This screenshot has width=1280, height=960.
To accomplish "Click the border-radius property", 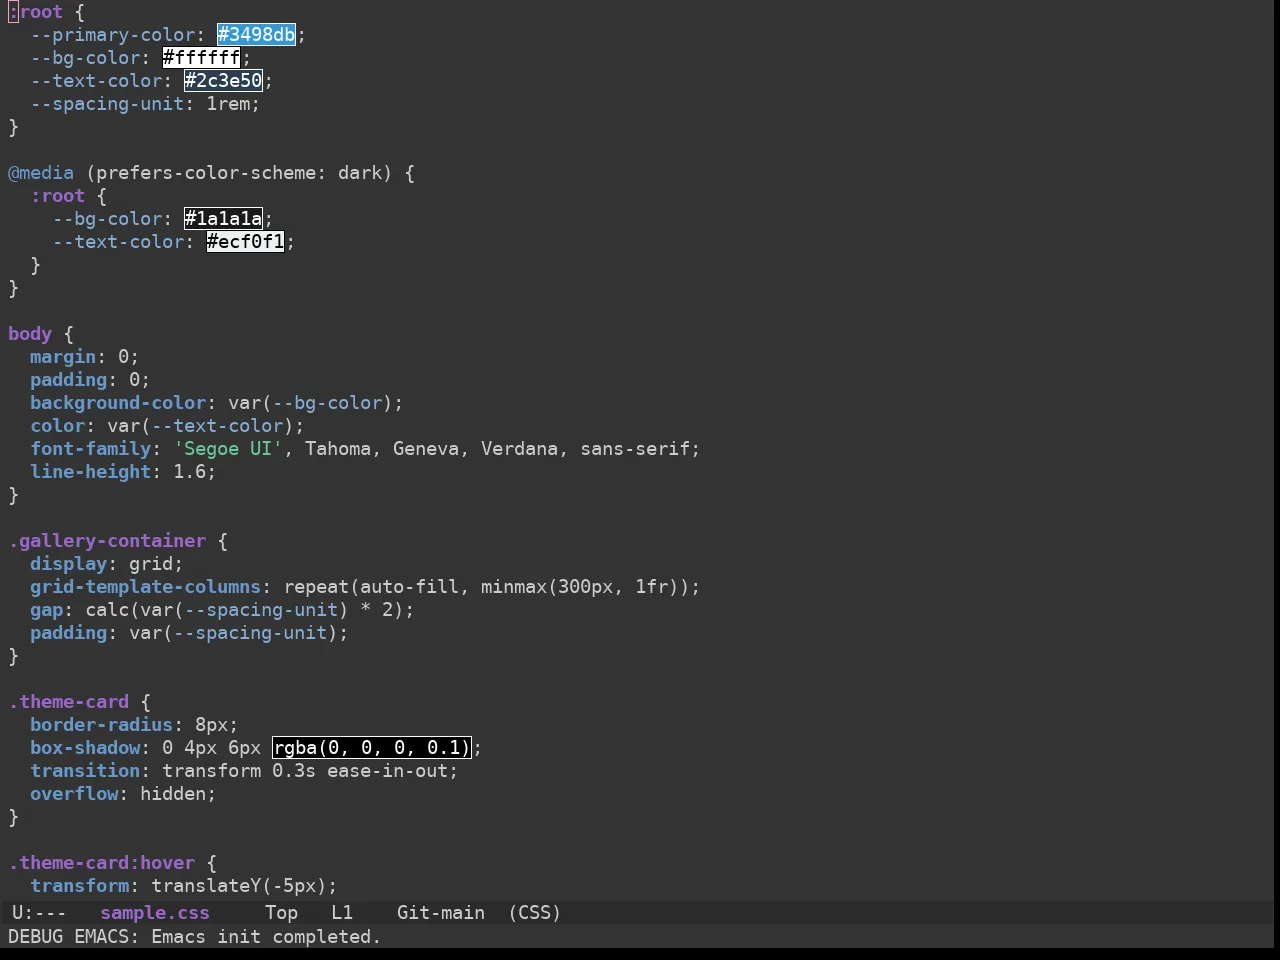I will tap(102, 725).
